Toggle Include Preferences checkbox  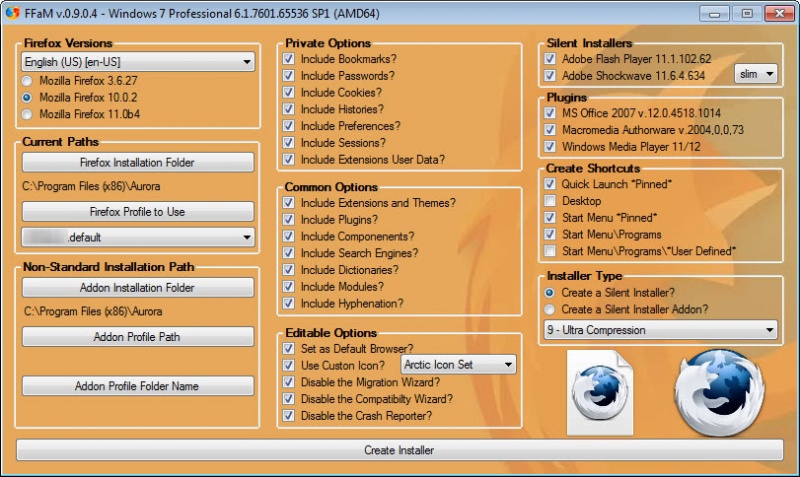coord(289,125)
